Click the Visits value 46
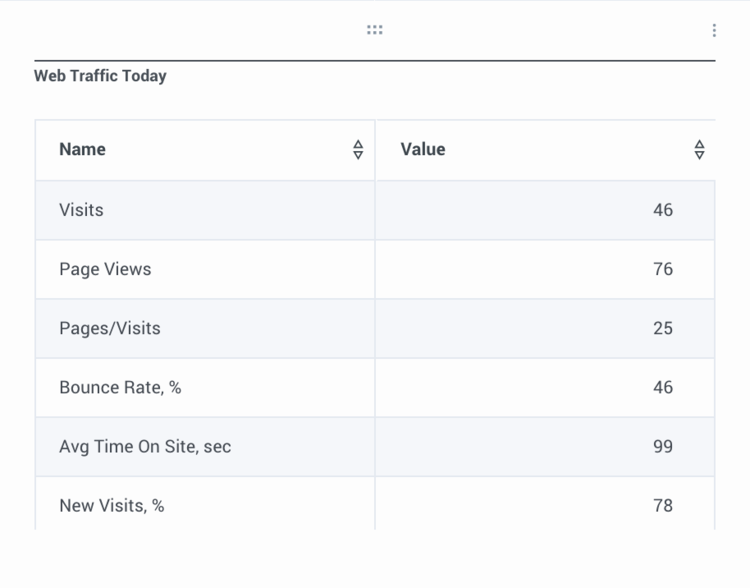The image size is (750, 588). [663, 210]
